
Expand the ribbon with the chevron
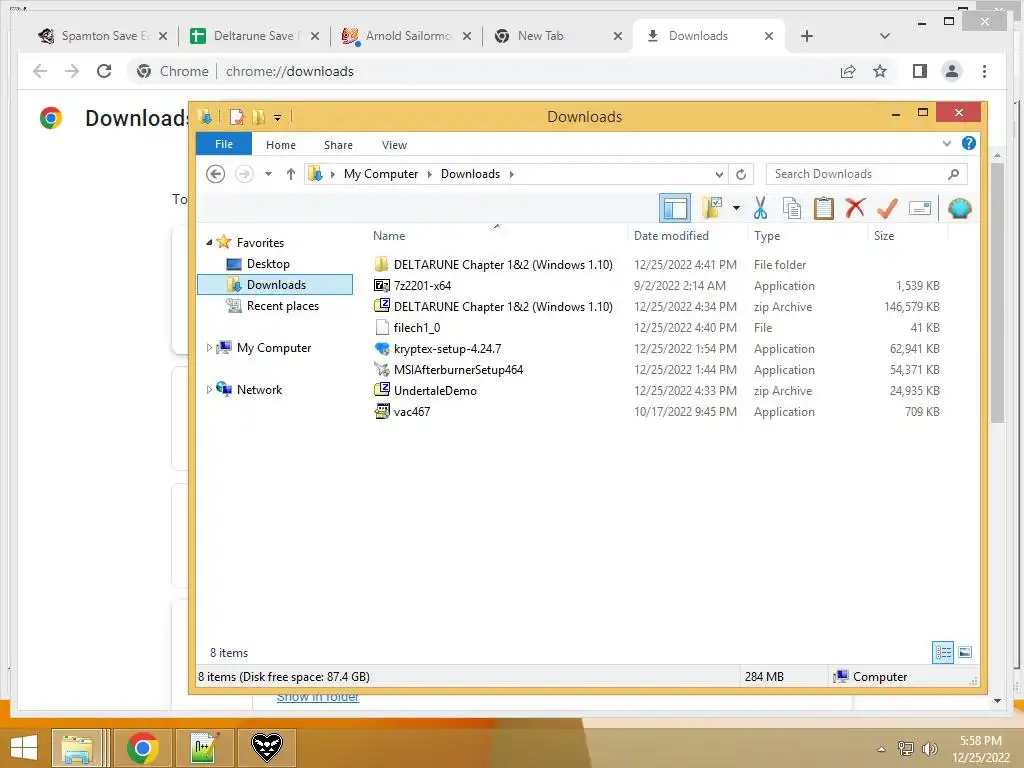pos(946,143)
